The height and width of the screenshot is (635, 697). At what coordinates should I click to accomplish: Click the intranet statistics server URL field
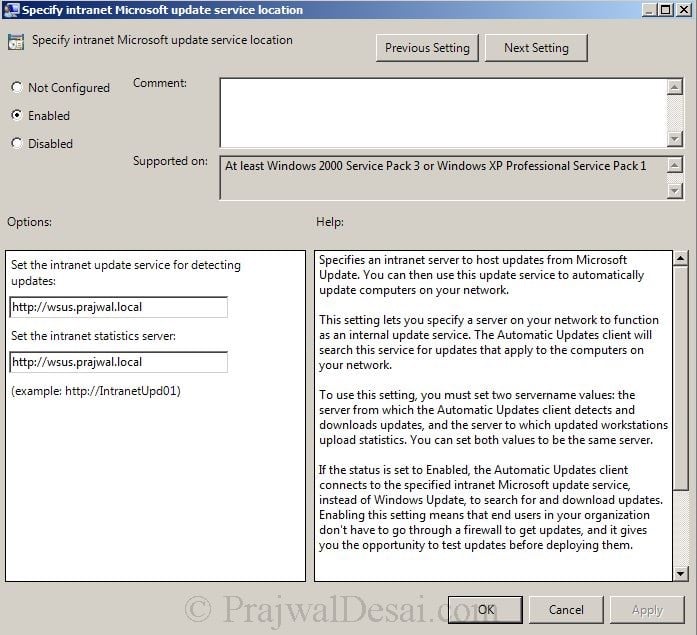[119, 362]
